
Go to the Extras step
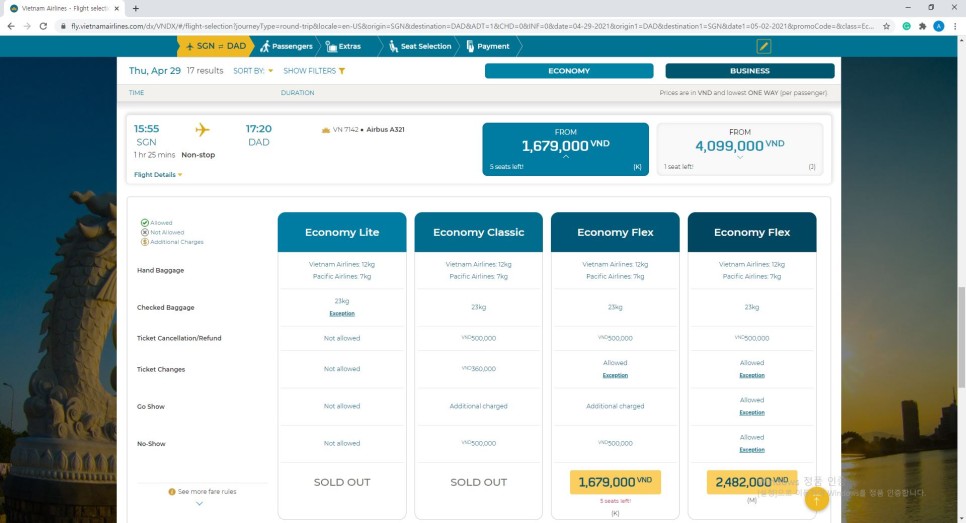343,46
